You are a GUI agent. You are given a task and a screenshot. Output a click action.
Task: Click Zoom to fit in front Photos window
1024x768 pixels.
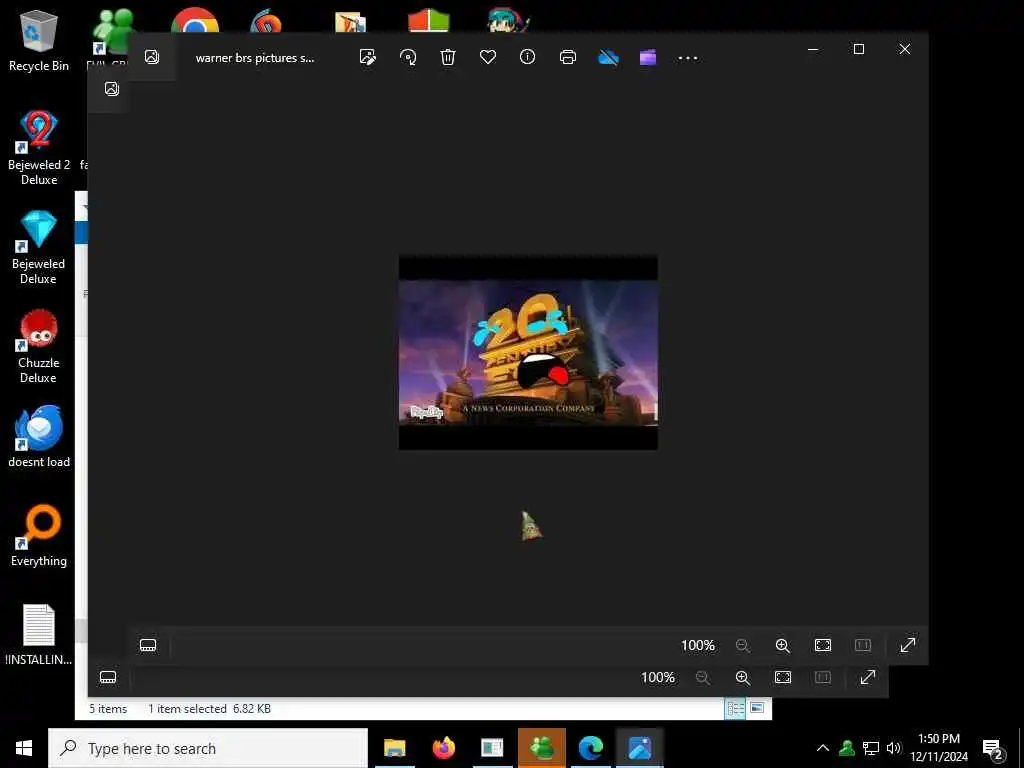point(823,646)
